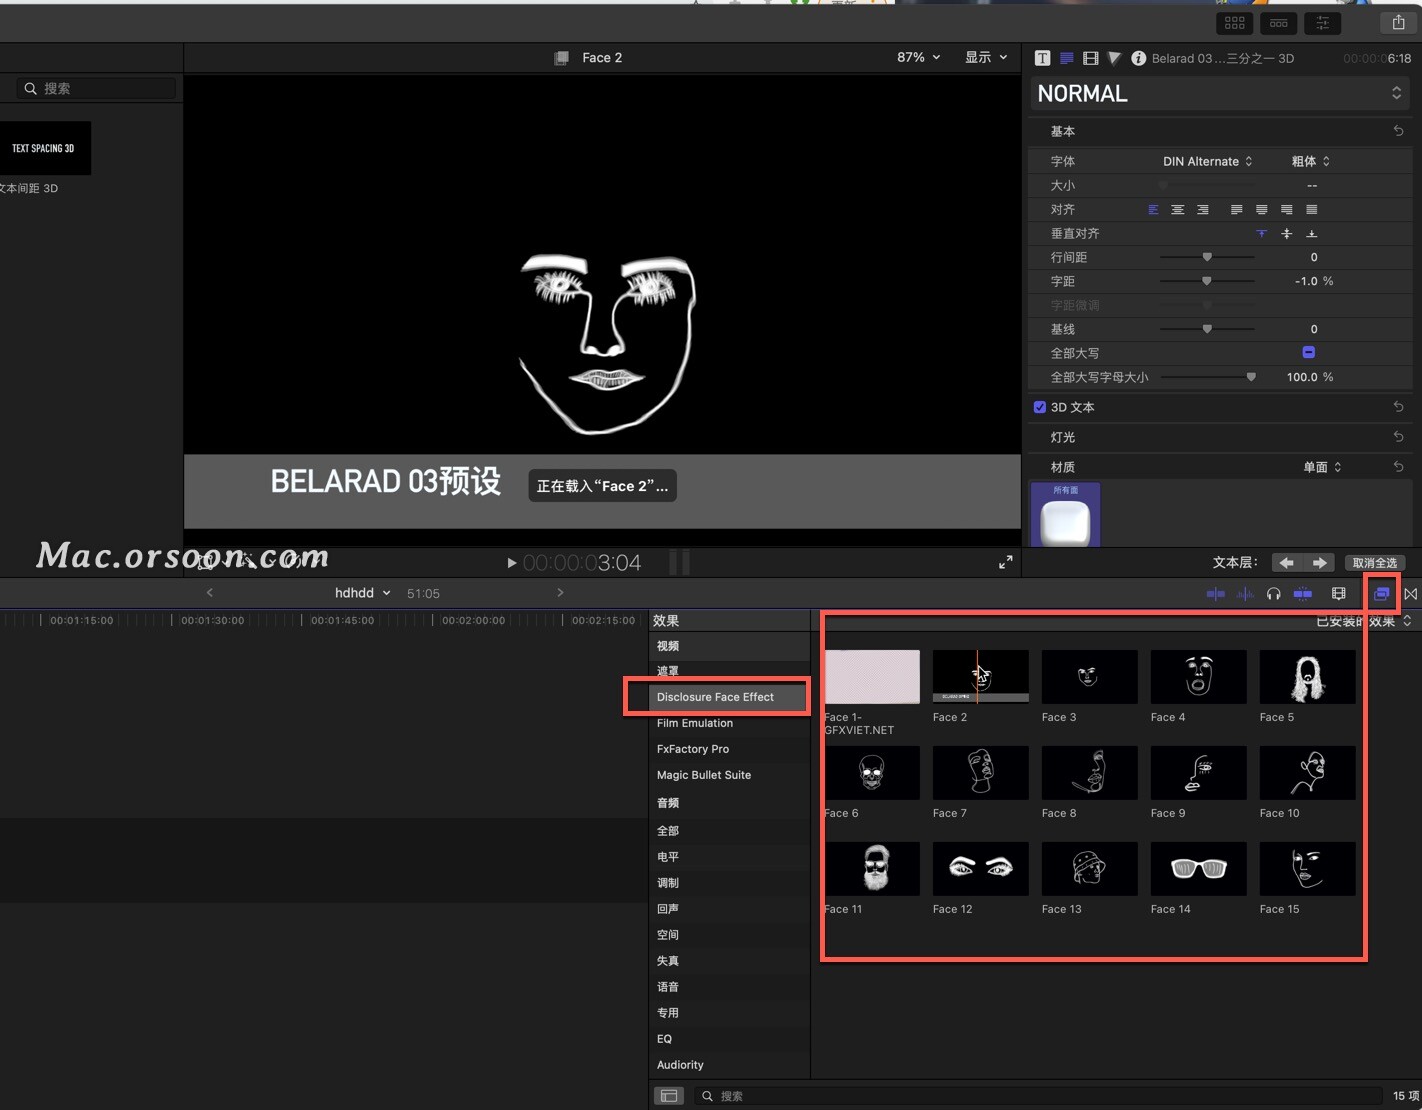Image resolution: width=1422 pixels, height=1110 pixels.
Task: Choose justify-left paragraph alignment
Action: pyautogui.click(x=1237, y=209)
